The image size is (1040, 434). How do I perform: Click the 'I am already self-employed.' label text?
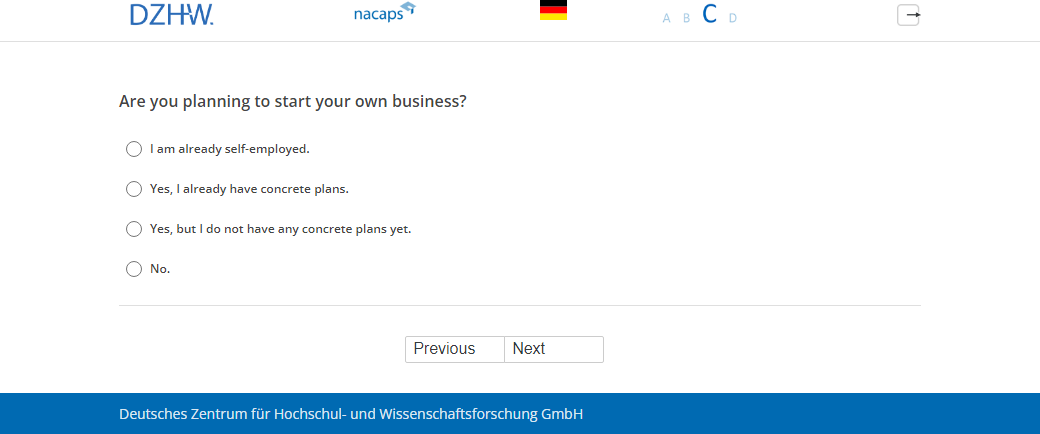(x=230, y=149)
